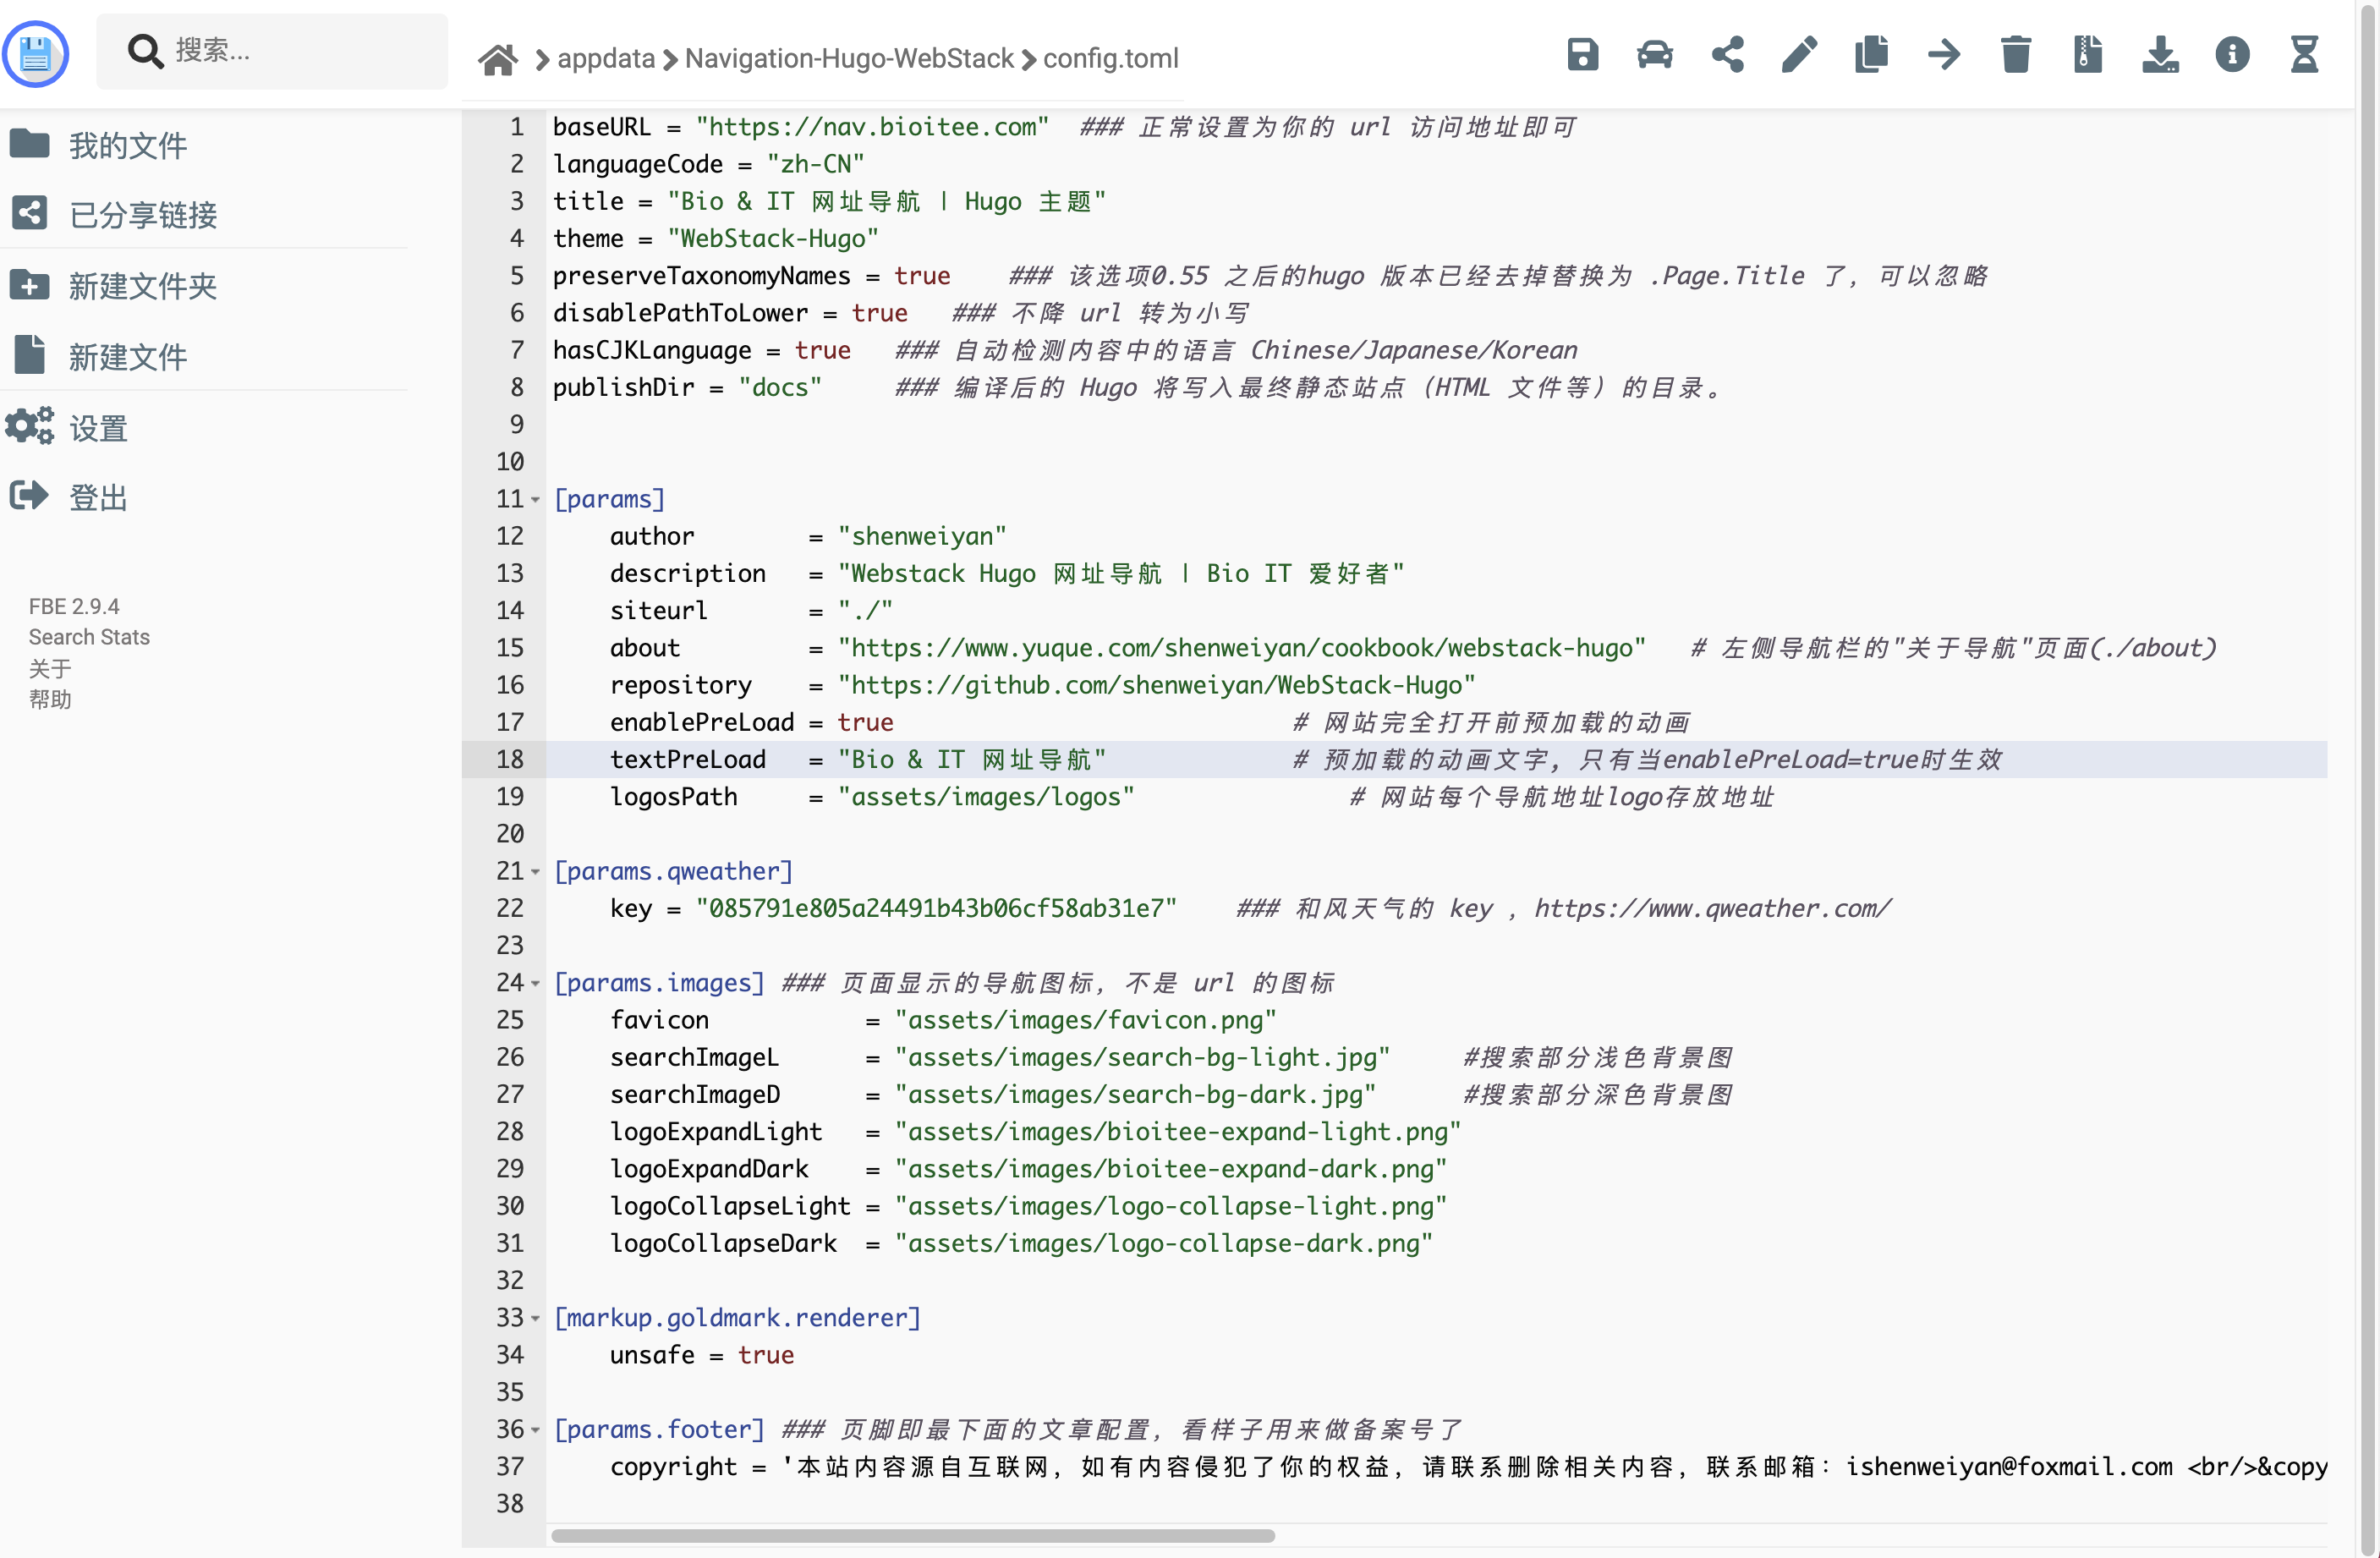Click the car toolbar icon
The image size is (2380, 1558).
pyautogui.click(x=1655, y=55)
